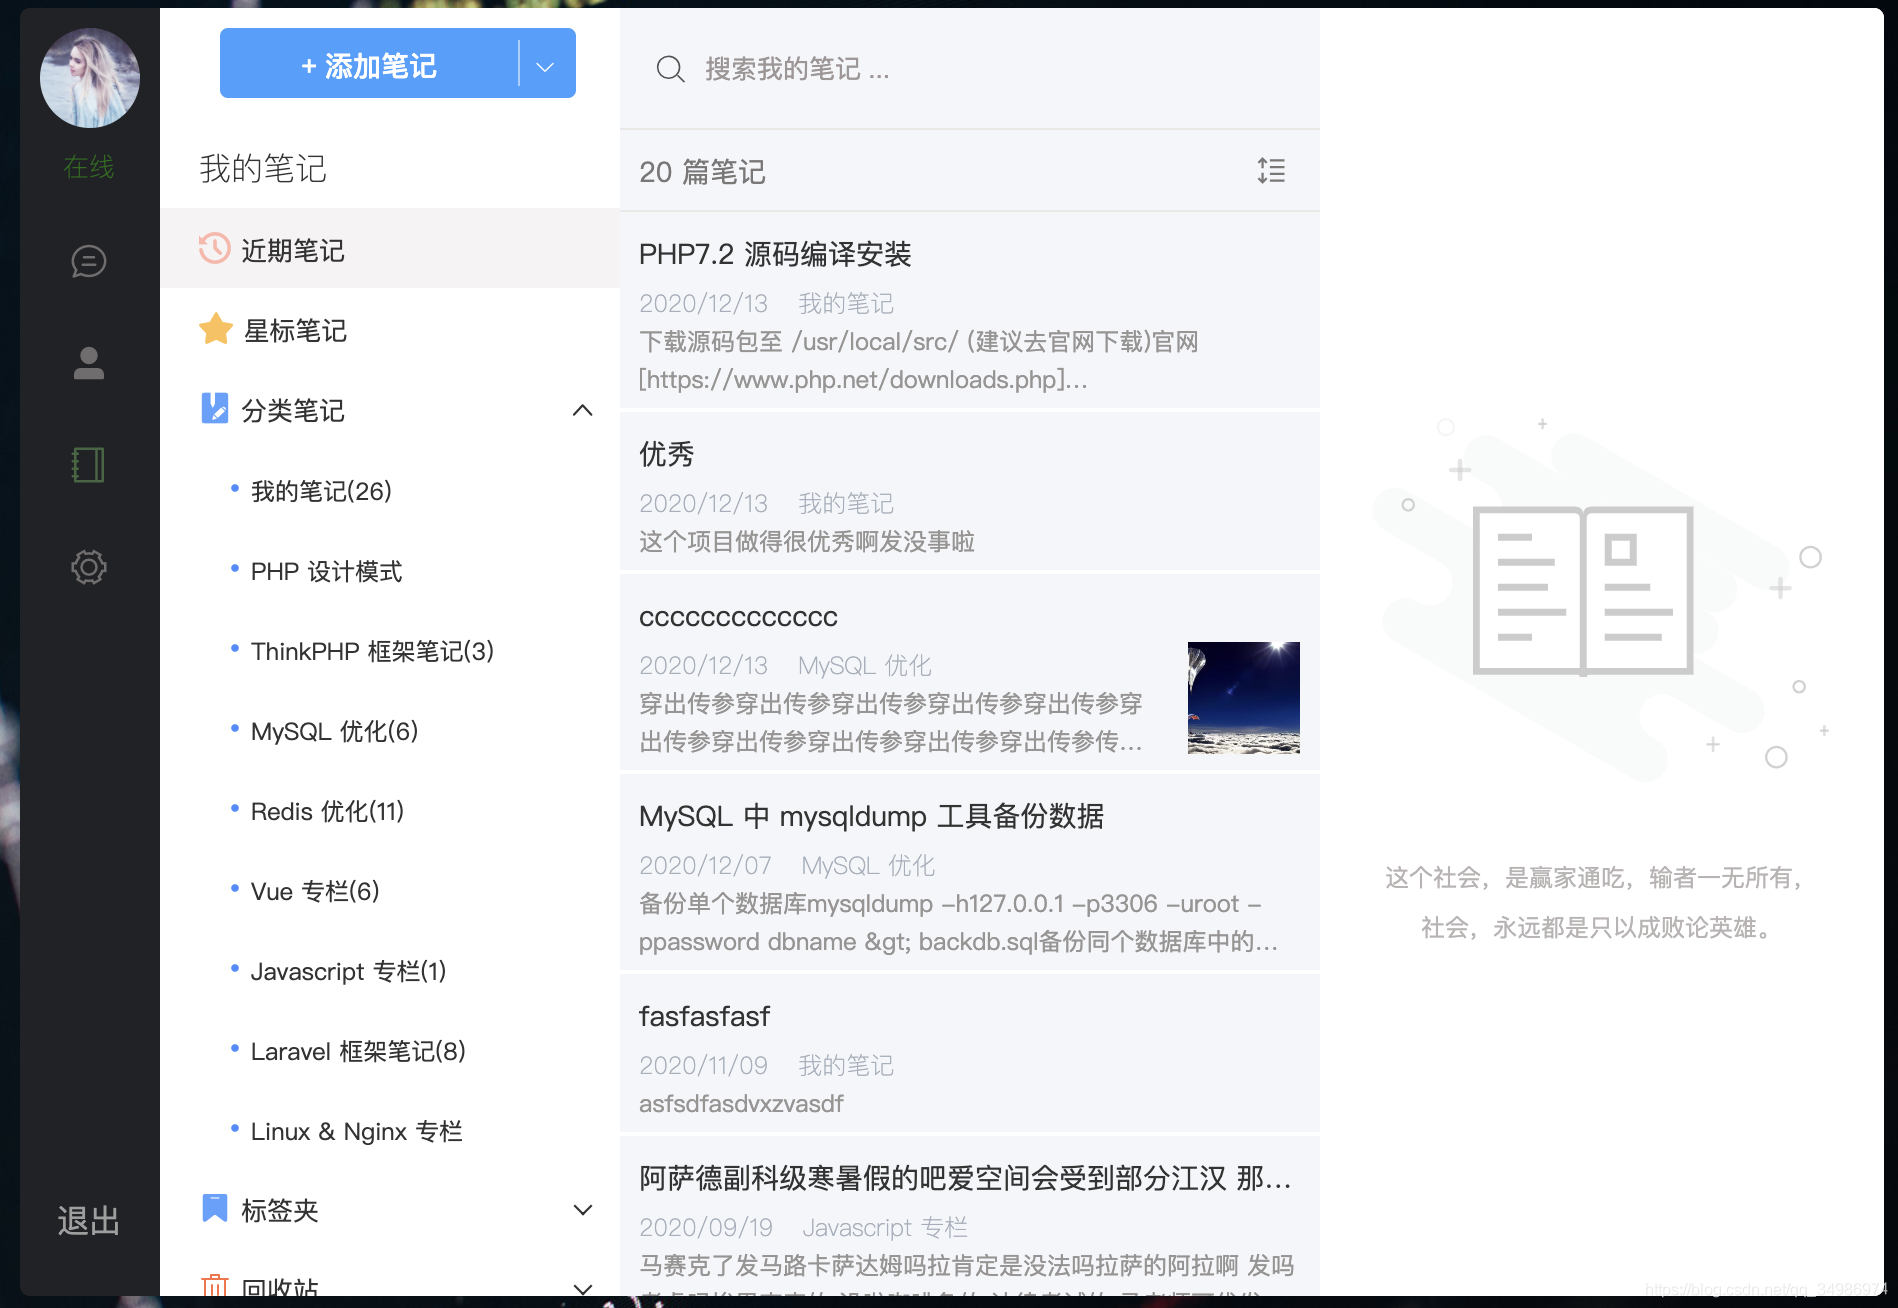This screenshot has height=1308, width=1898.
Task: Open category Javascript 专栏(1)
Action: click(x=348, y=971)
